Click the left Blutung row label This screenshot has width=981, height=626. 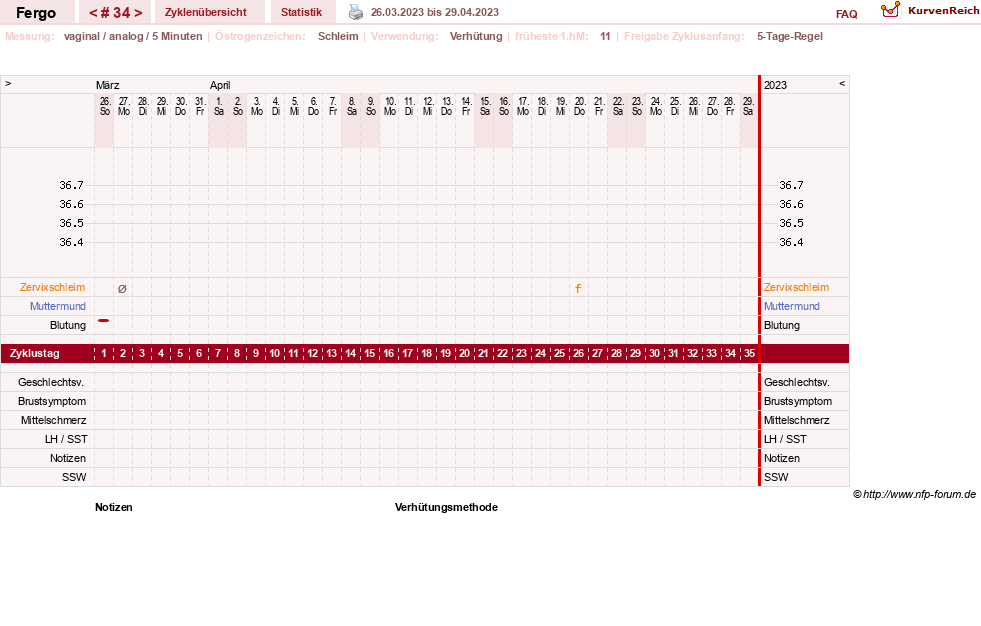[x=68, y=325]
